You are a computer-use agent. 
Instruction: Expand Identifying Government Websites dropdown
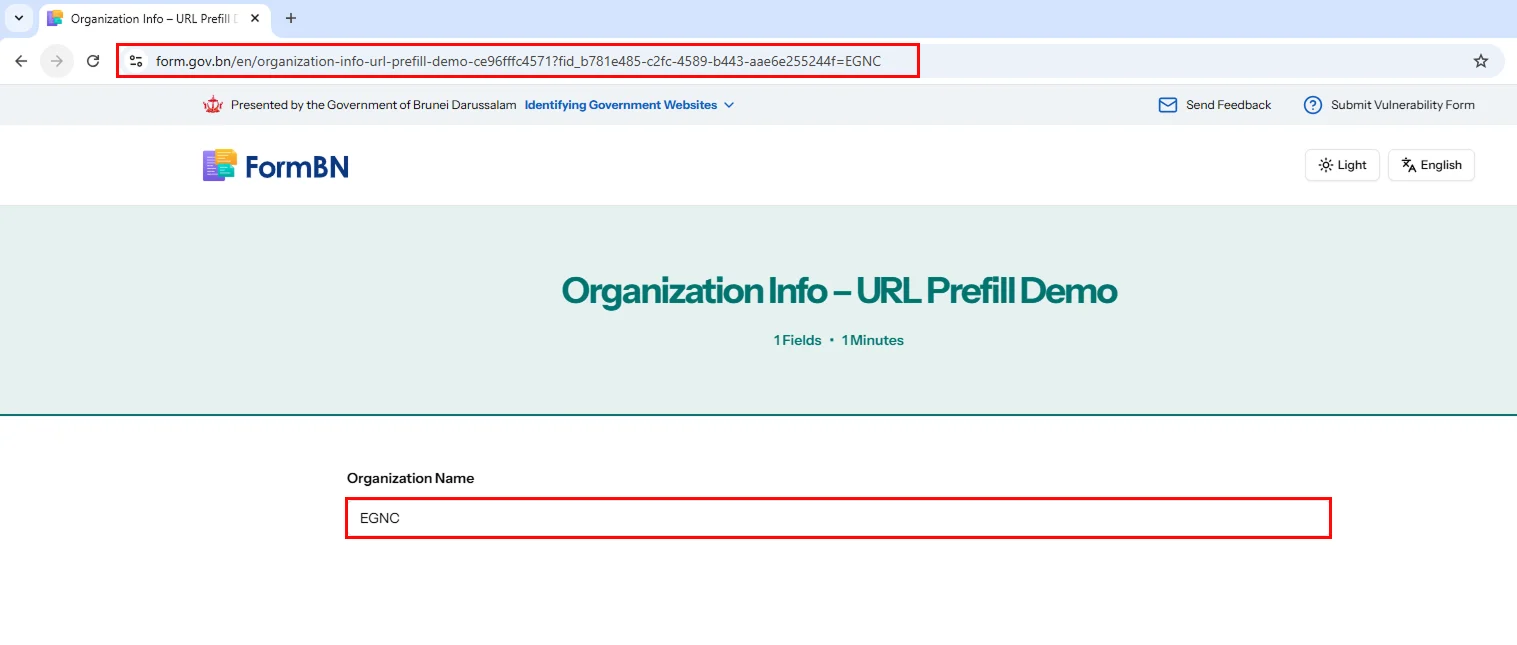(729, 105)
